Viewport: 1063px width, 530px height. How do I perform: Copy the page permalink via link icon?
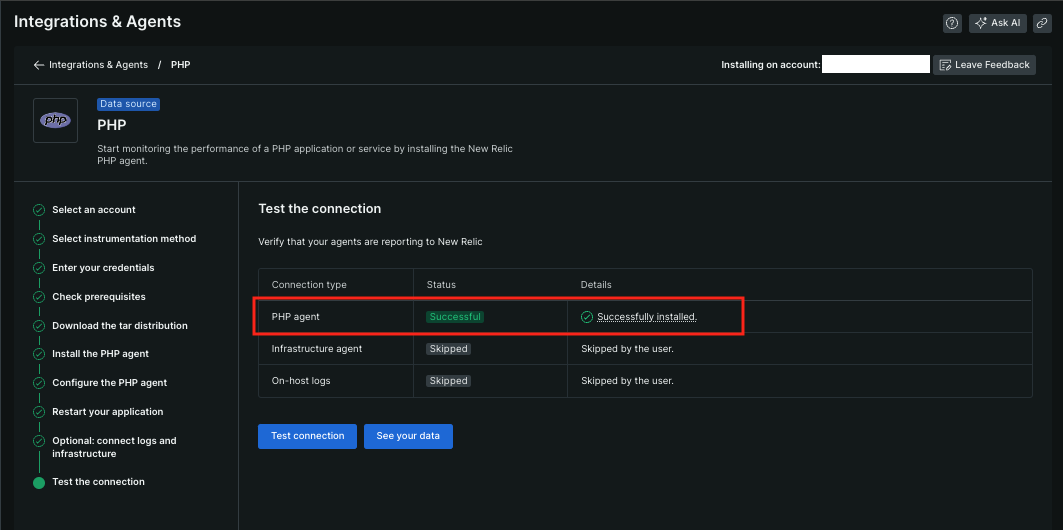click(1041, 23)
